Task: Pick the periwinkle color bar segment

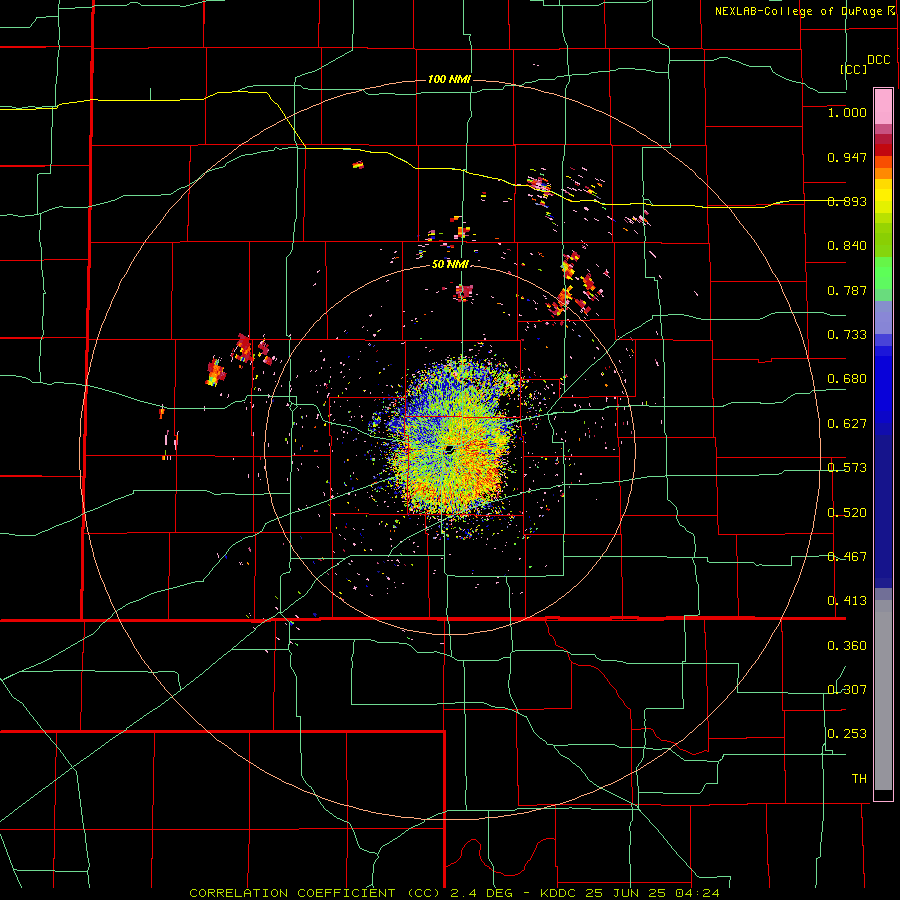Action: click(883, 317)
